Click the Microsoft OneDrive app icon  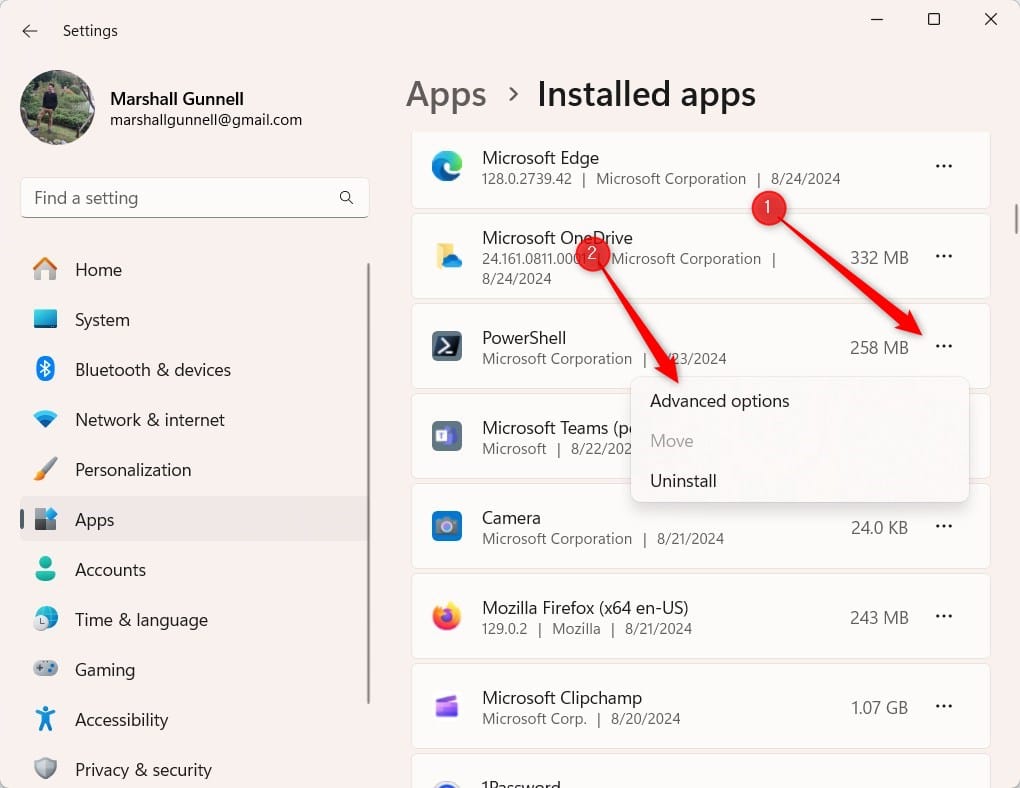(x=448, y=256)
